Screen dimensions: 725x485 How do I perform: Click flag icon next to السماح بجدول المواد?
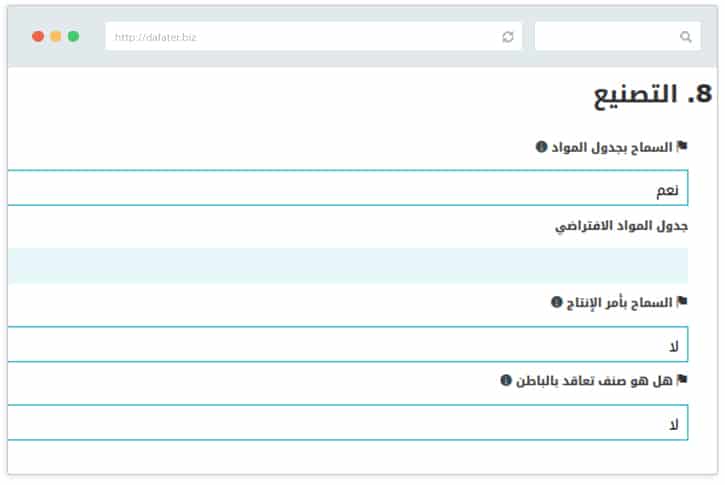click(x=682, y=147)
